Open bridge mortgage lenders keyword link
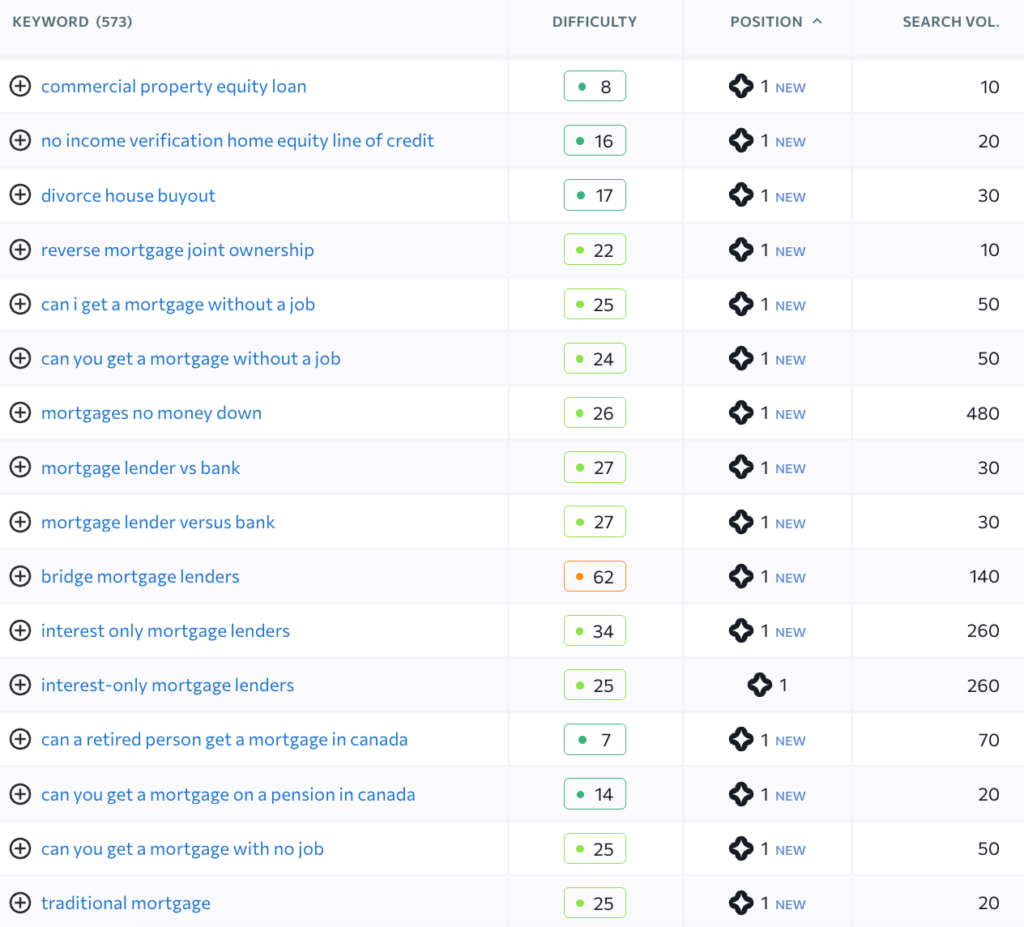 point(140,576)
